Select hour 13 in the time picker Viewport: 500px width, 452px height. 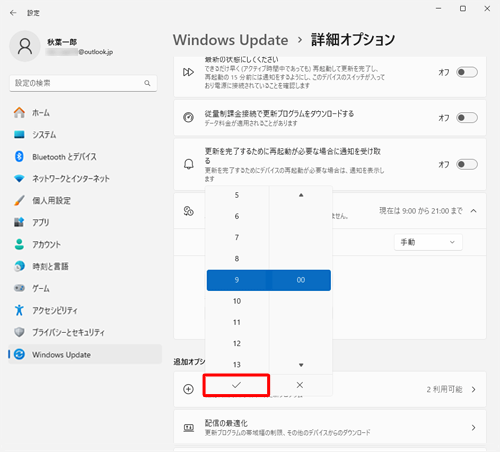pos(237,365)
